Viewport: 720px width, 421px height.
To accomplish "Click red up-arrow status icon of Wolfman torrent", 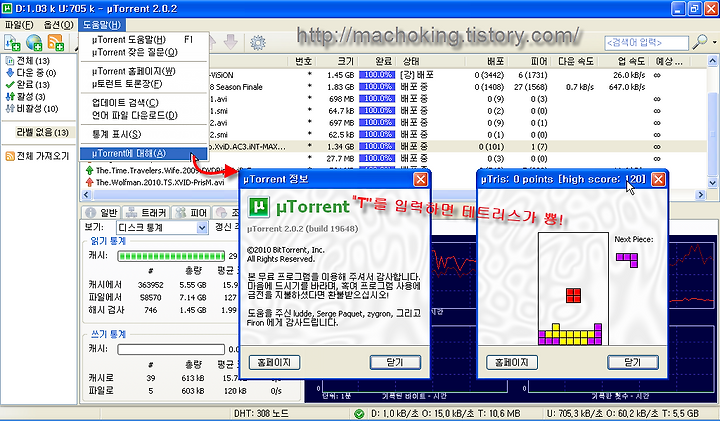I will click(x=89, y=182).
